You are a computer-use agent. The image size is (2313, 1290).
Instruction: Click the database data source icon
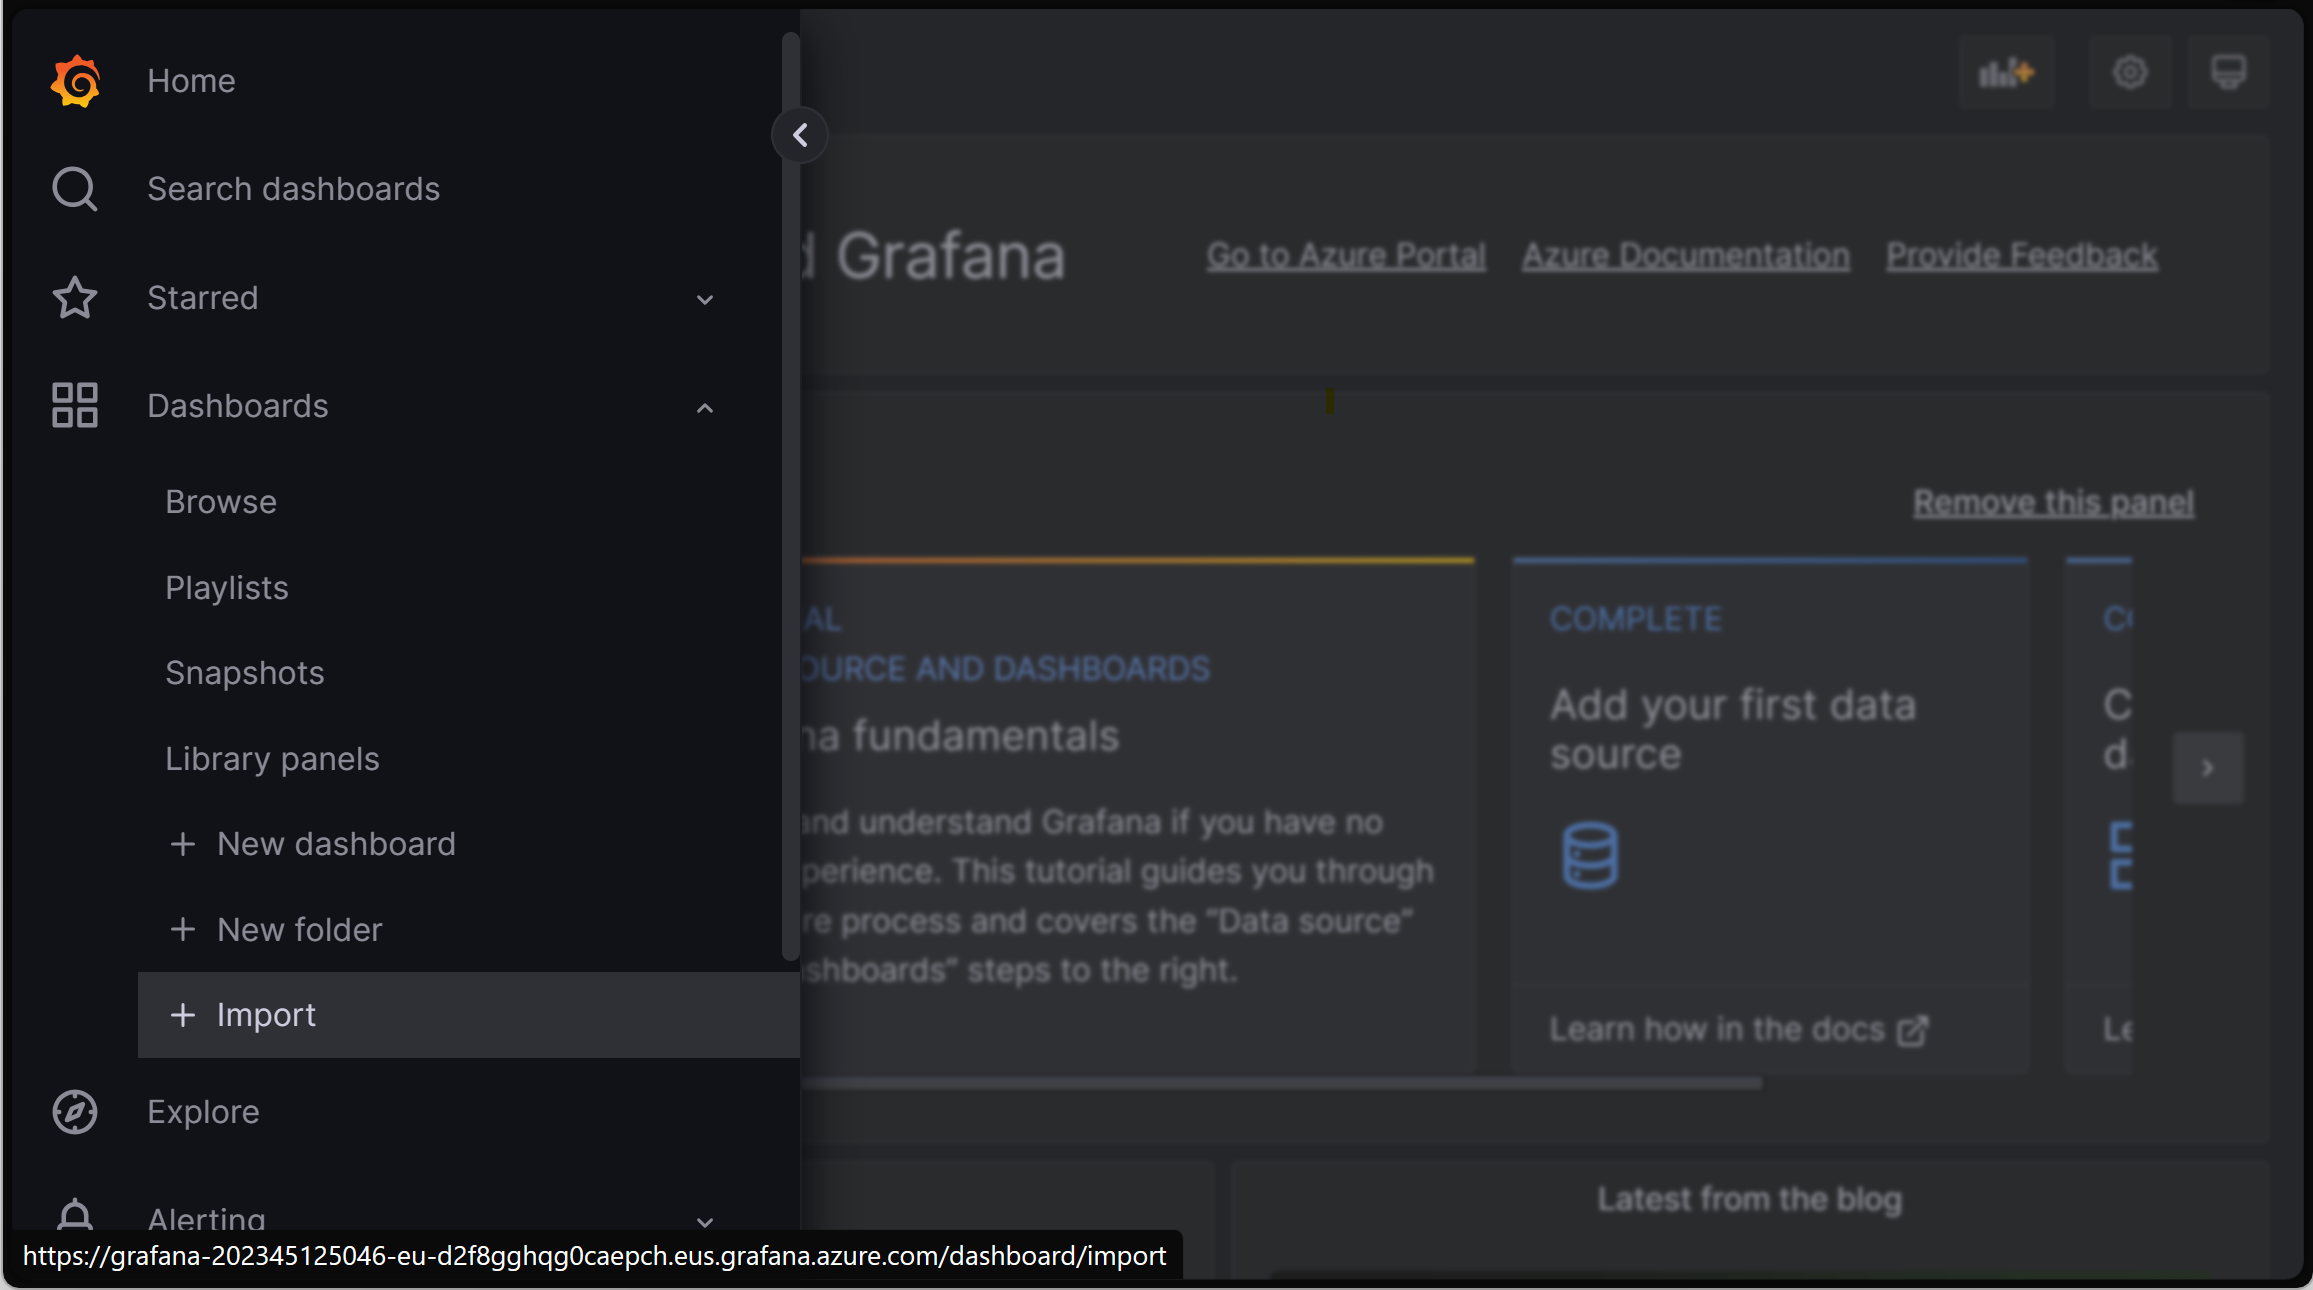[1590, 855]
